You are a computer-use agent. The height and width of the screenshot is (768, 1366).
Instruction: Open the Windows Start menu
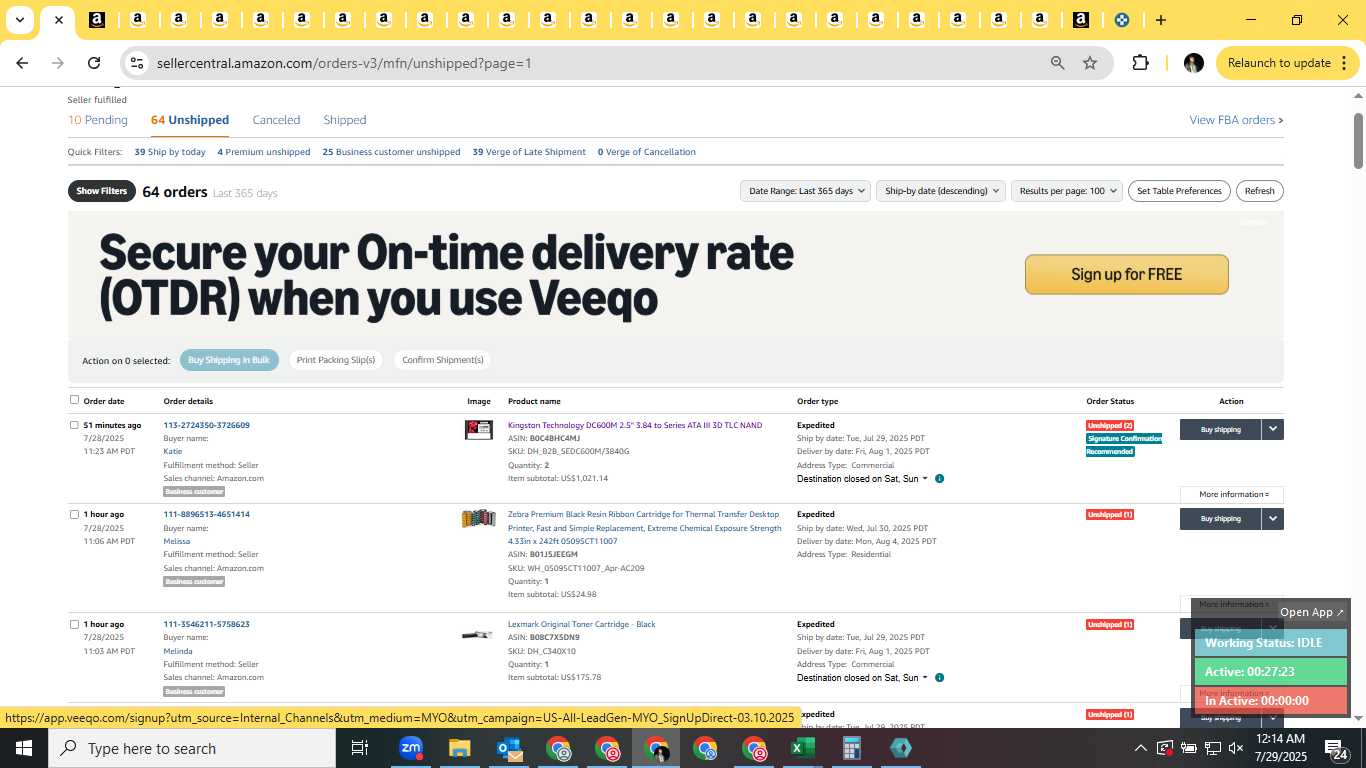24,748
